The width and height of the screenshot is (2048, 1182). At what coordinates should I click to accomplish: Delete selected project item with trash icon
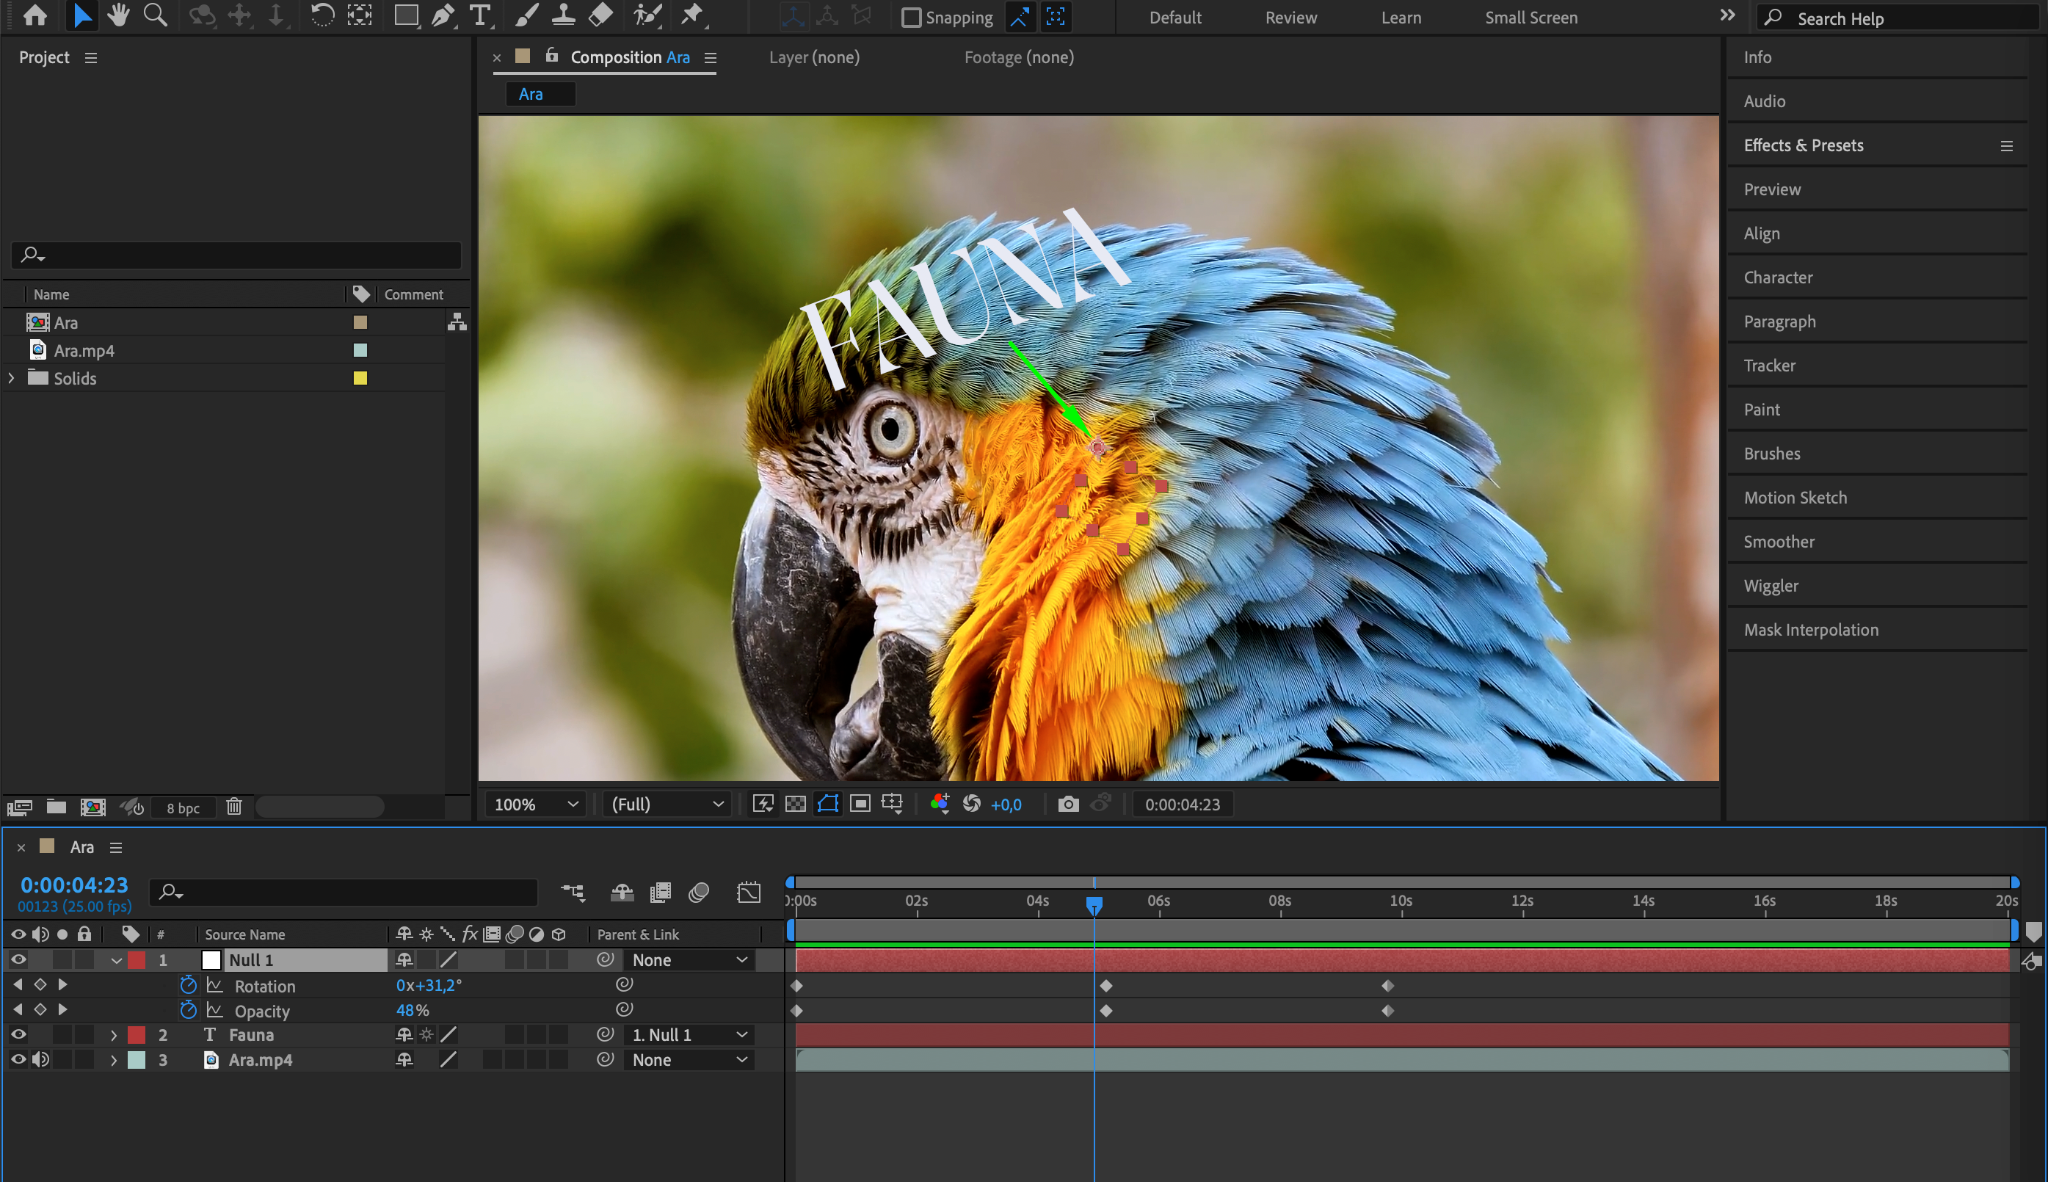[x=234, y=807]
